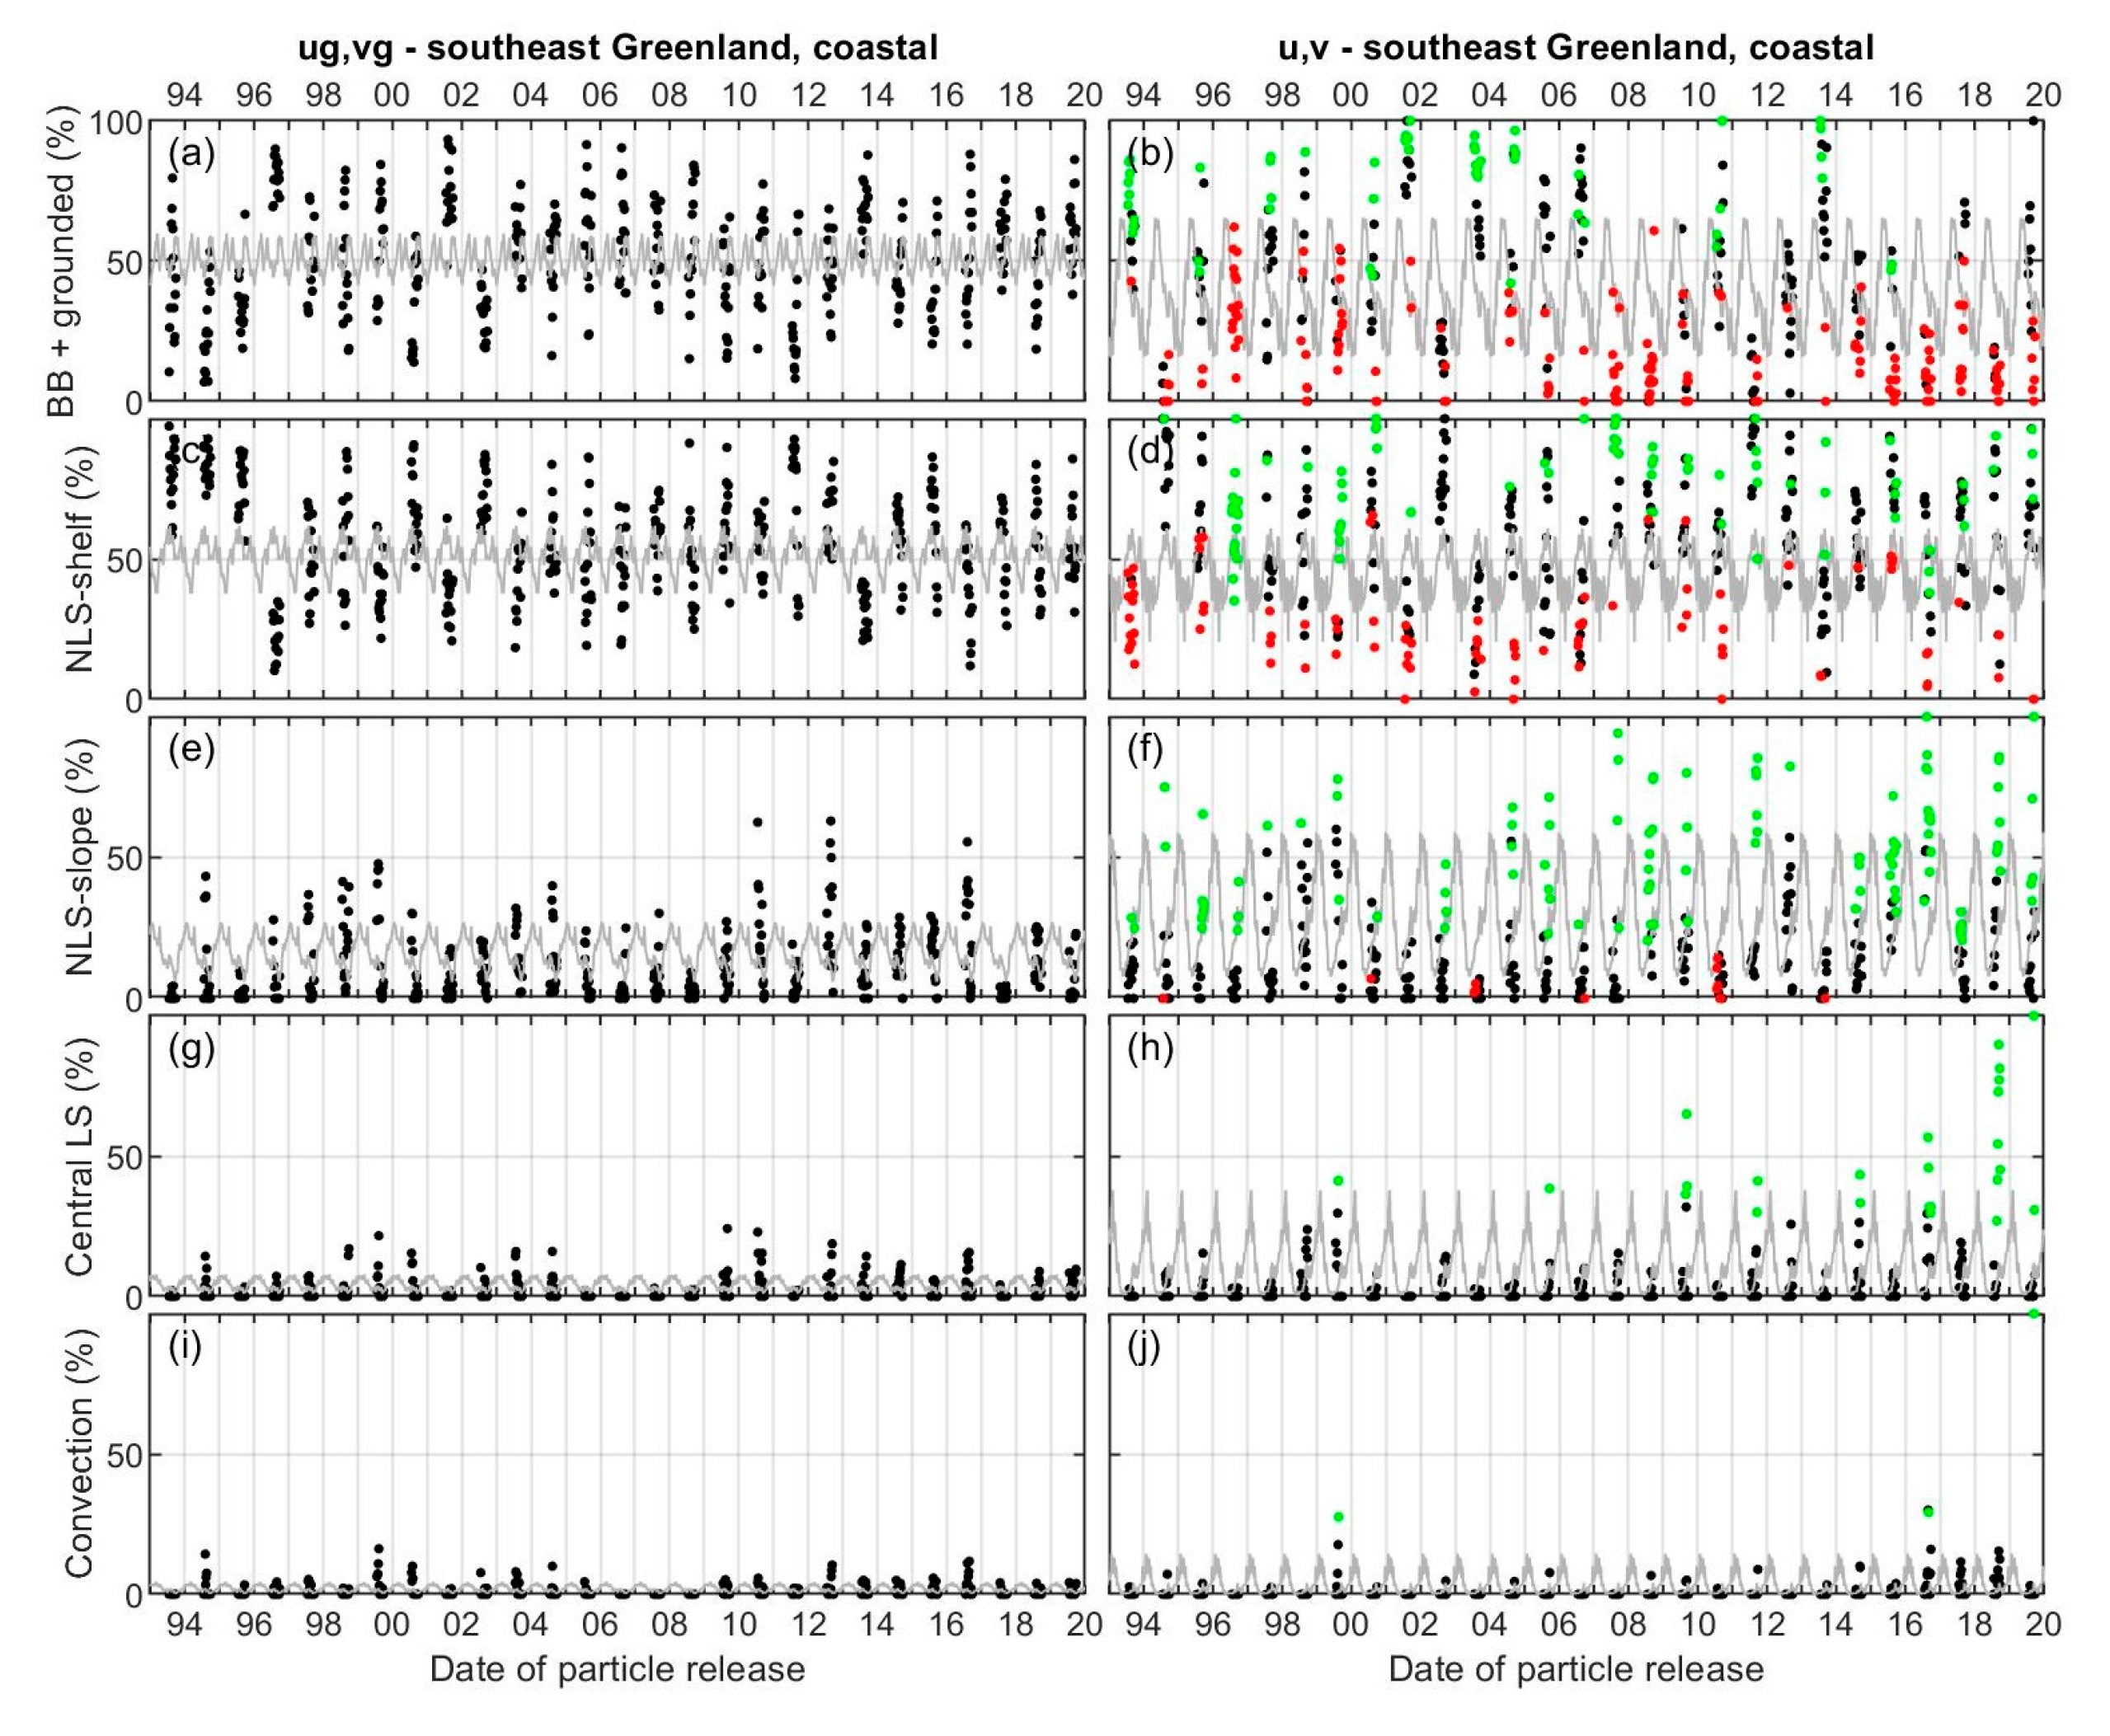Click the panel label (a)
The height and width of the screenshot is (1736, 2110).
pos(191,155)
